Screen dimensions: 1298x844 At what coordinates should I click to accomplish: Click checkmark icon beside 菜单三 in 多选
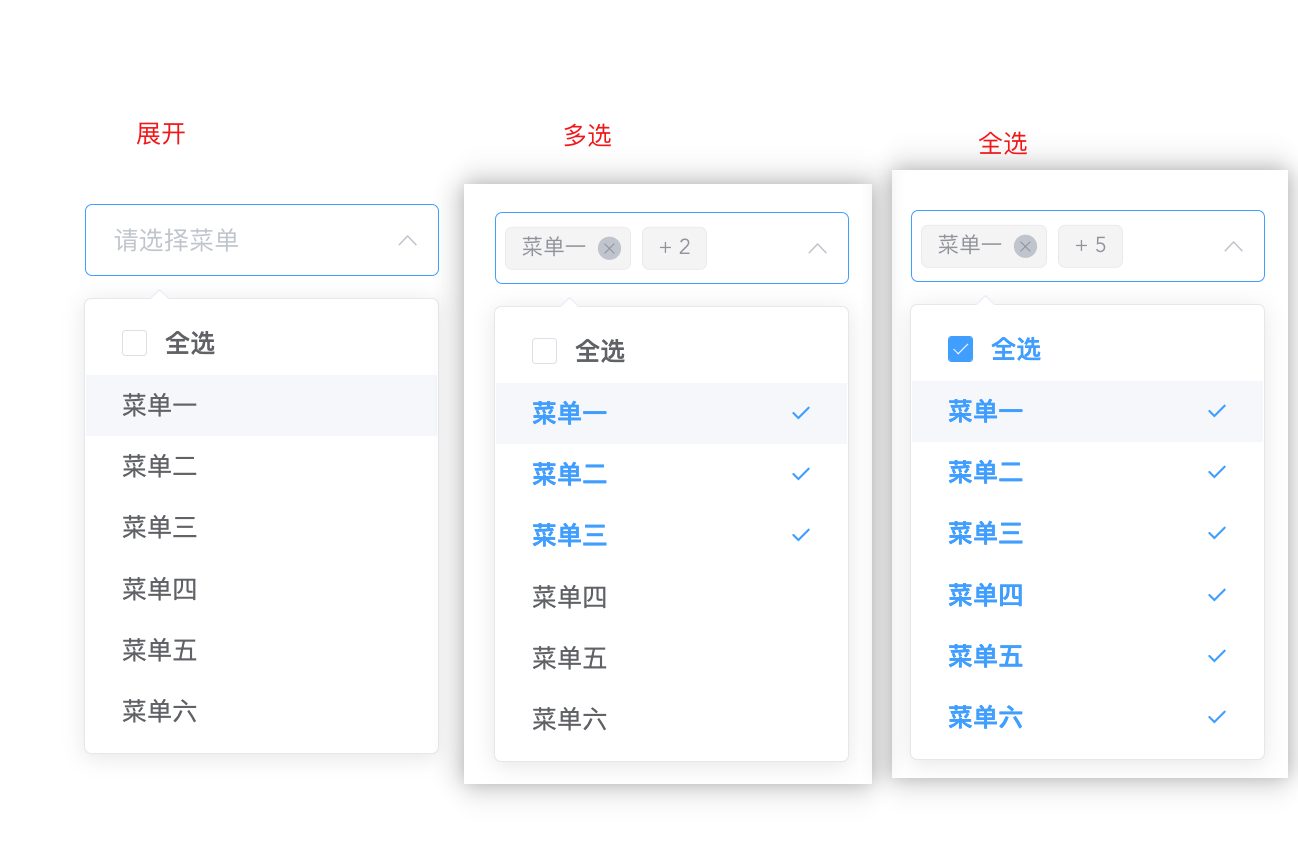(x=801, y=535)
